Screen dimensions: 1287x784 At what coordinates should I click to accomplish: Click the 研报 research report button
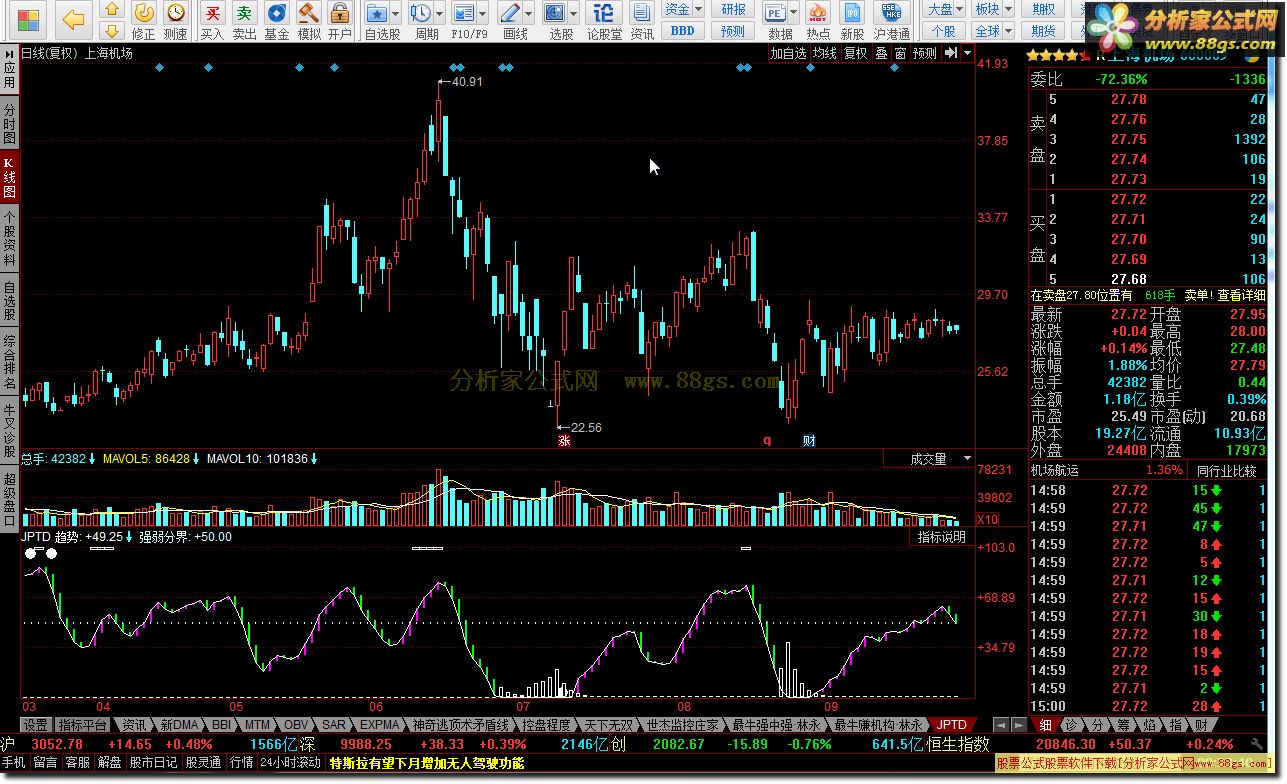click(733, 9)
